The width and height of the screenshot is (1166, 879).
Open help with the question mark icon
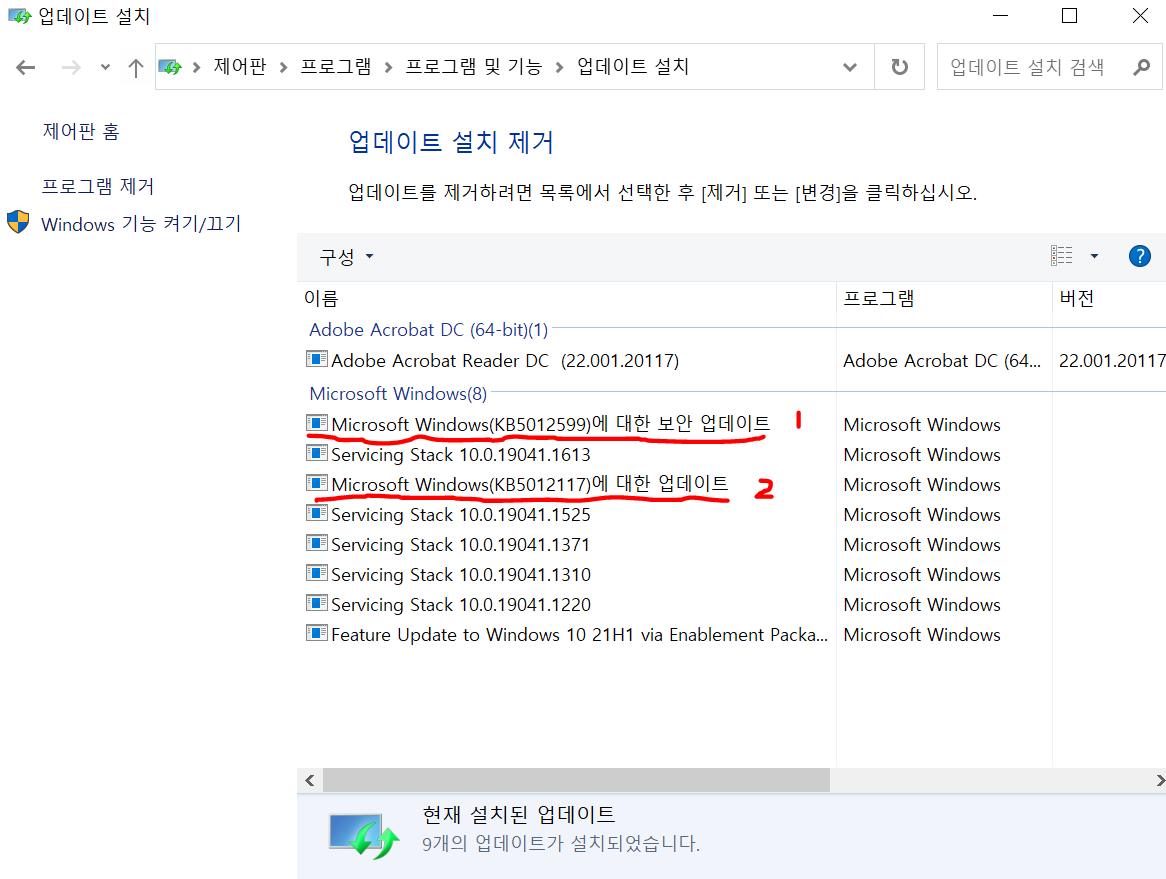pos(1139,256)
